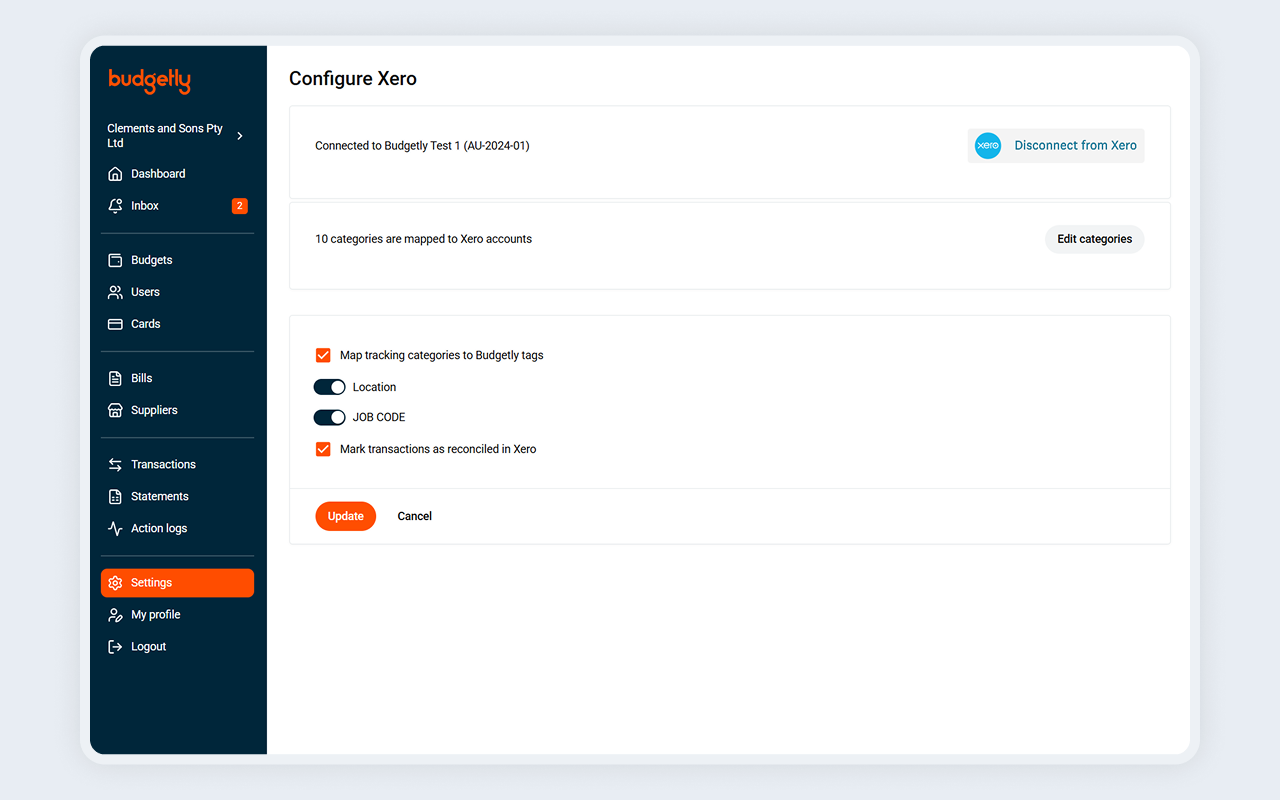Toggle off the Location tracking category
The height and width of the screenshot is (800, 1280).
(x=329, y=386)
